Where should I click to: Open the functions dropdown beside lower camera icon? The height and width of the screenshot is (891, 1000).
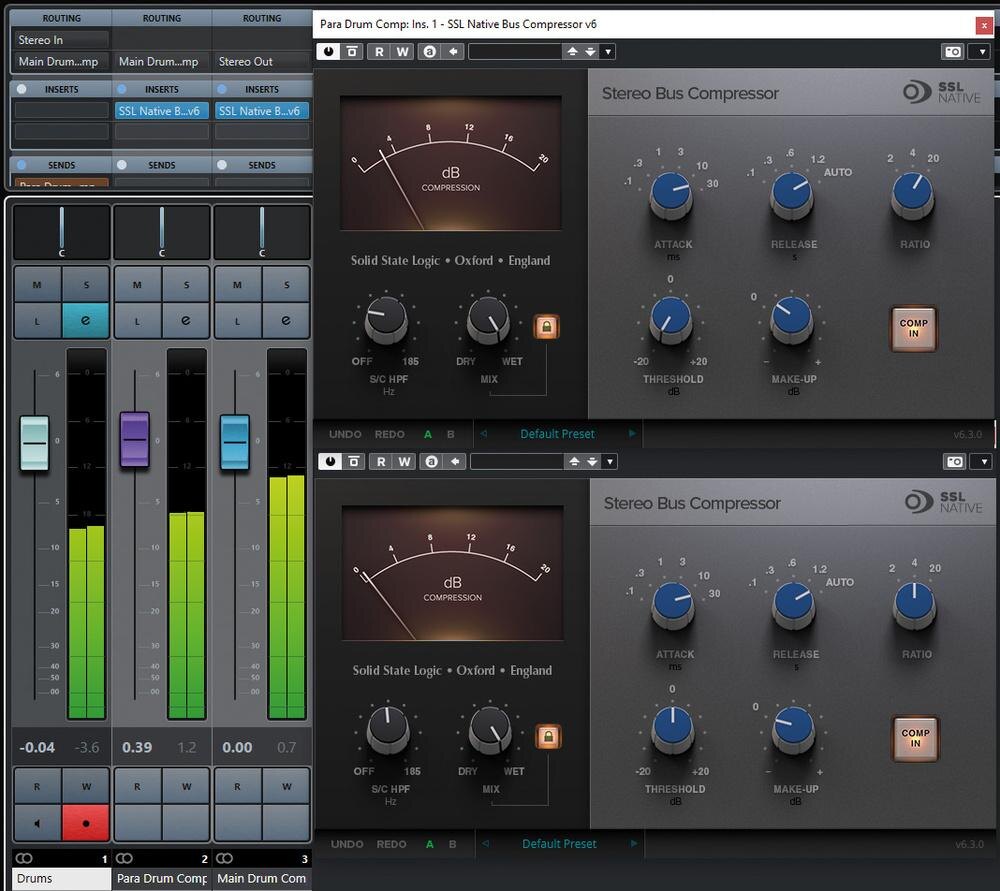(x=983, y=462)
